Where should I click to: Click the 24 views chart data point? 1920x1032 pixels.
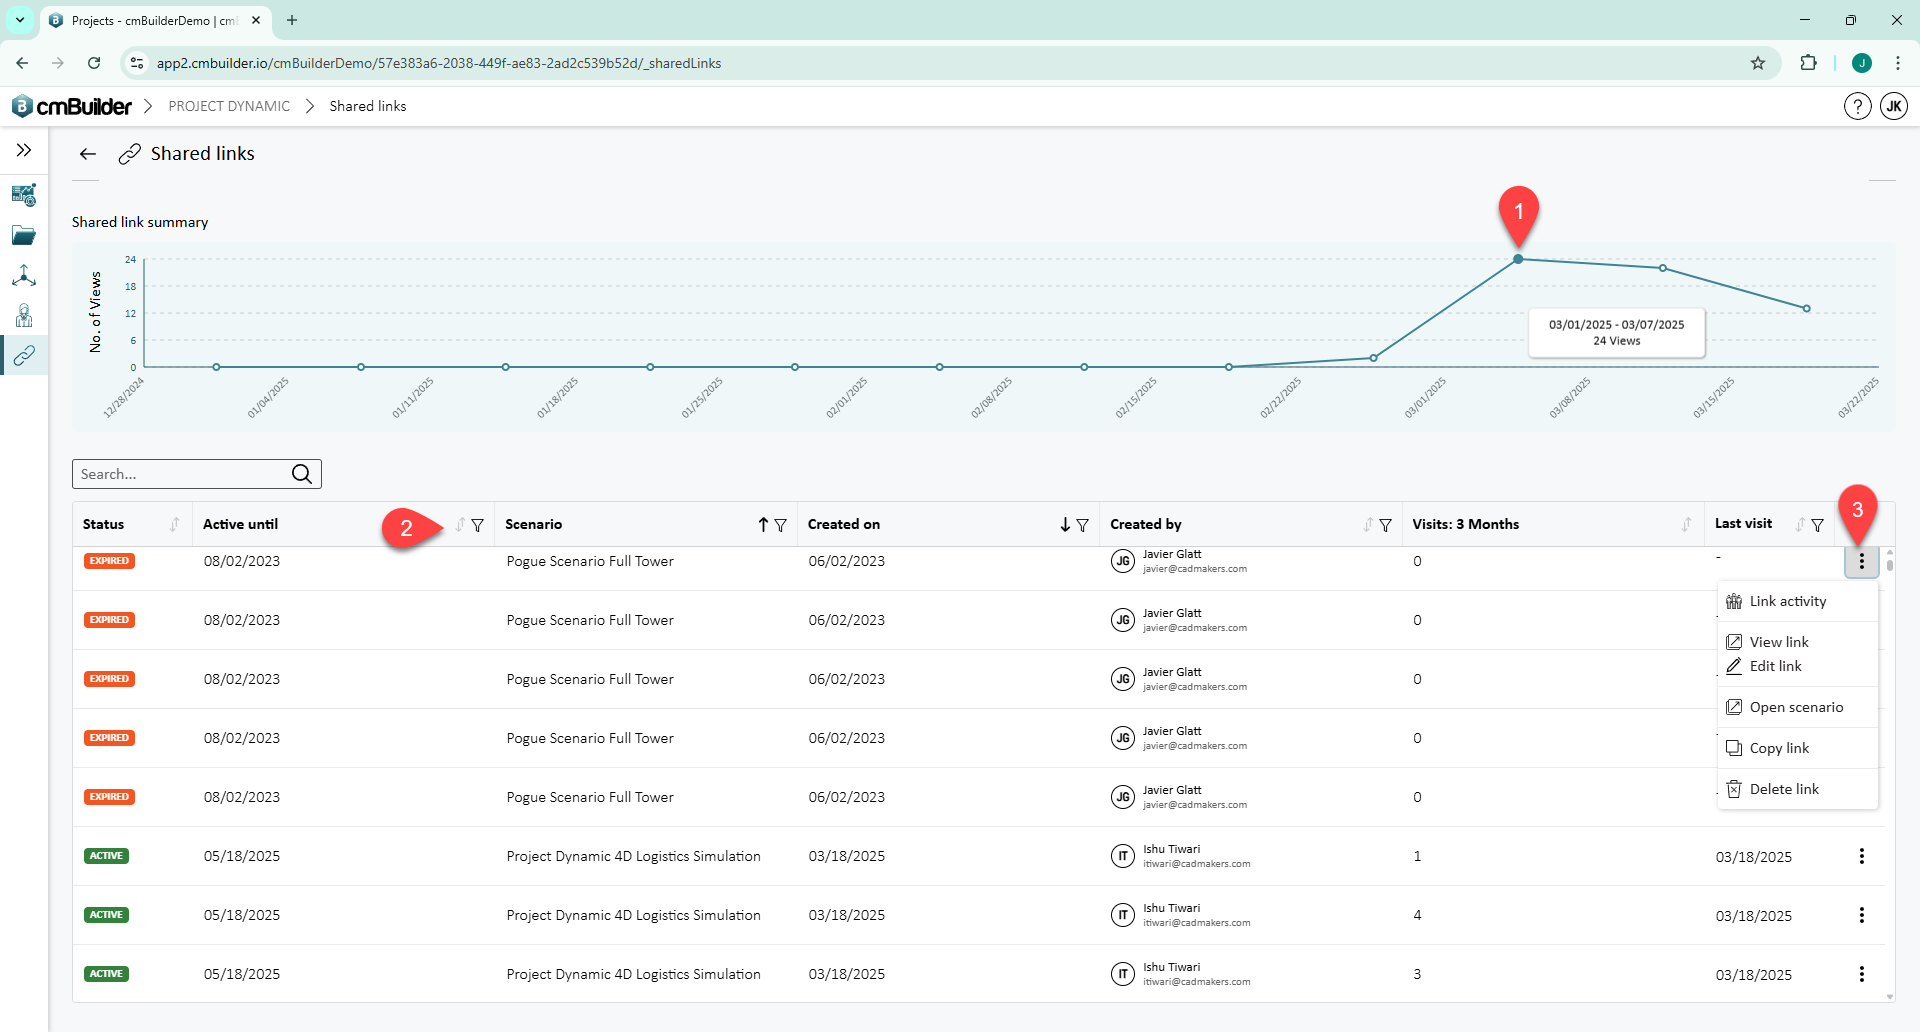point(1518,259)
